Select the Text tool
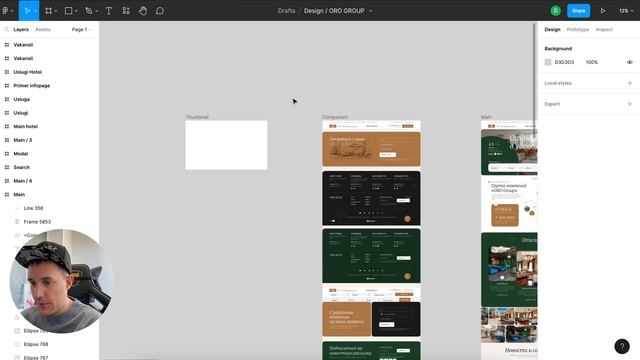The width and height of the screenshot is (640, 360). point(109,11)
